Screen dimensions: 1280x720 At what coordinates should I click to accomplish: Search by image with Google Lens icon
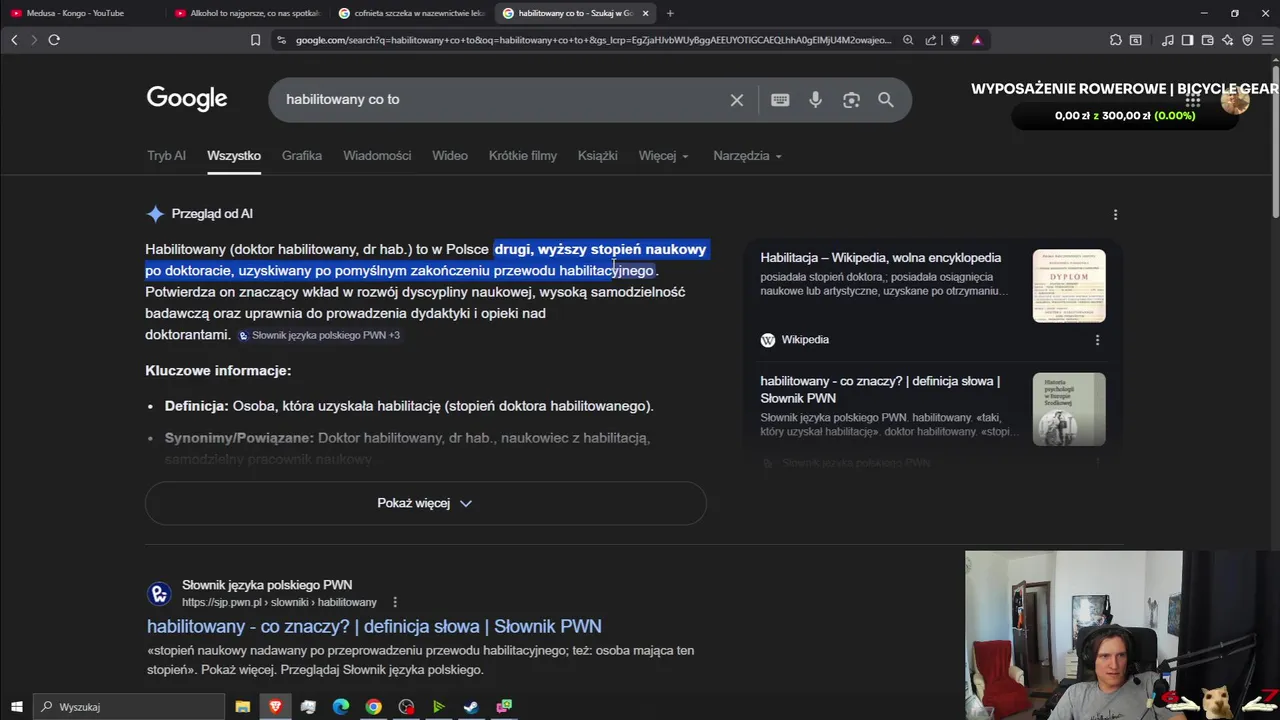(x=851, y=100)
